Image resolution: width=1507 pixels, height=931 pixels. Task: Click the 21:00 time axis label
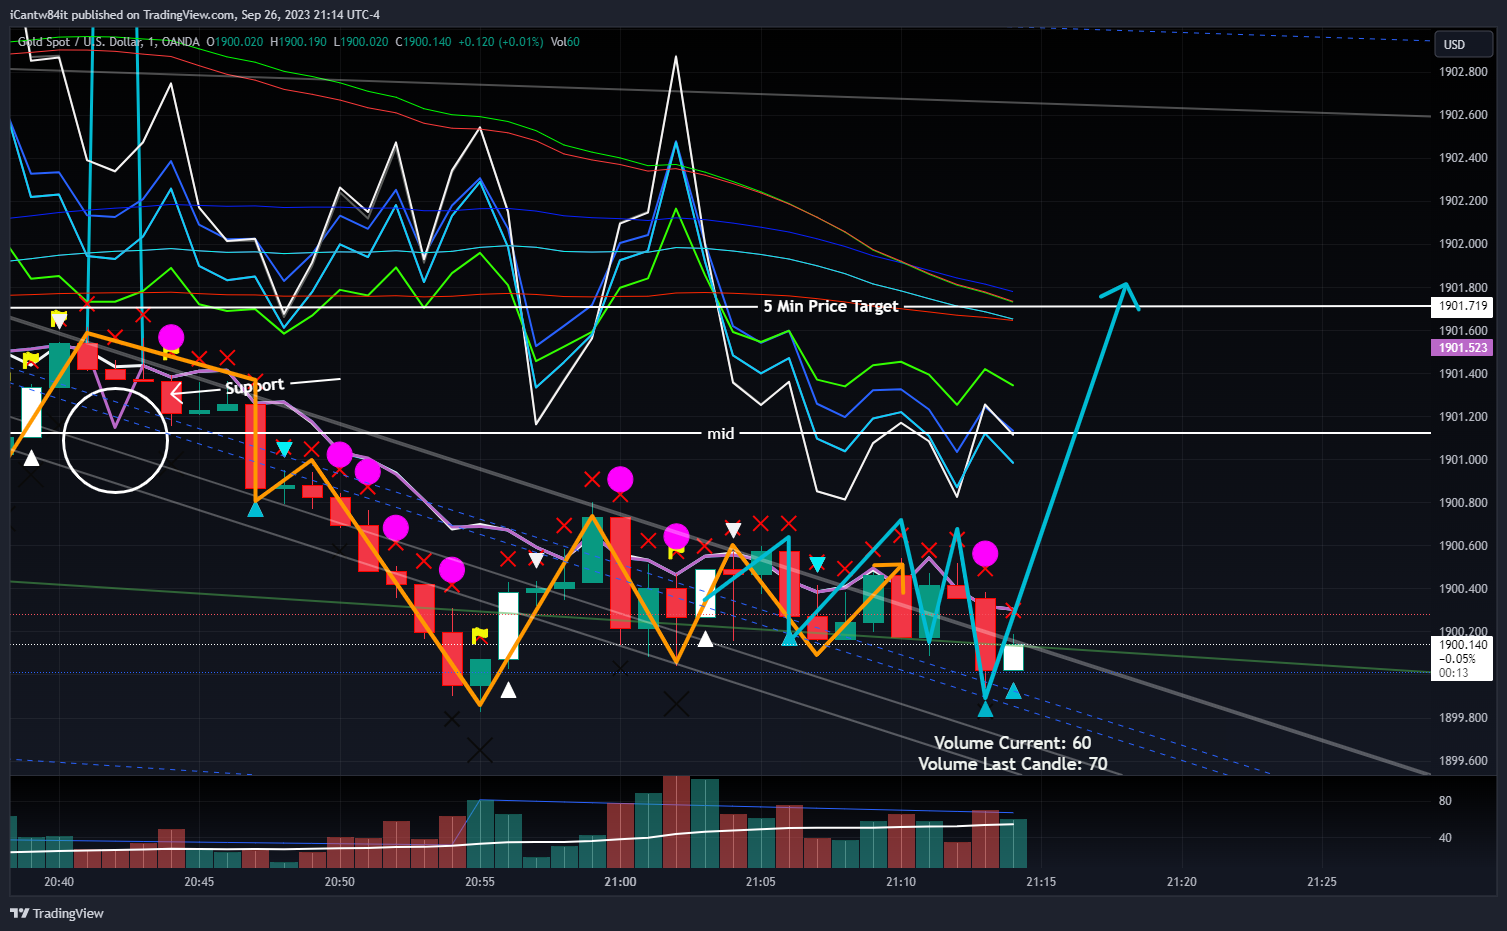620,882
